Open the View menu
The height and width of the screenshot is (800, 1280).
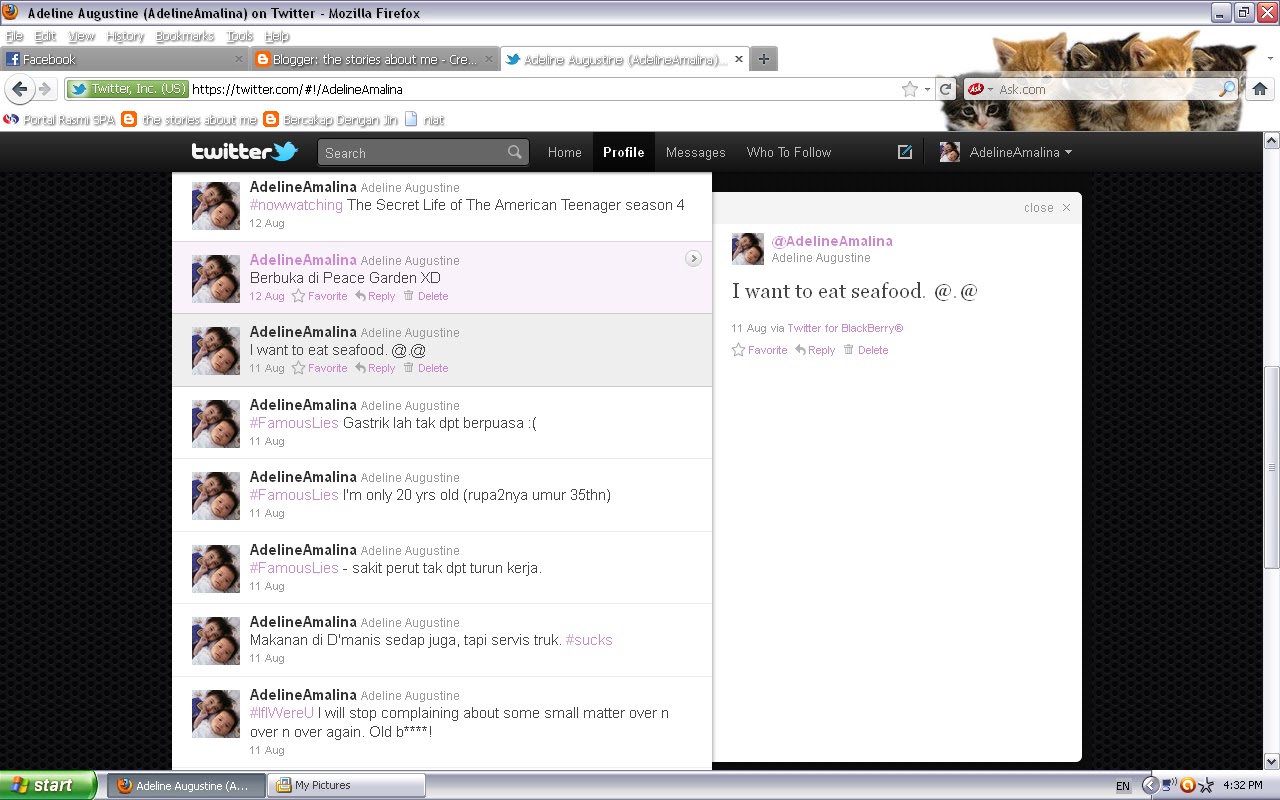click(82, 36)
